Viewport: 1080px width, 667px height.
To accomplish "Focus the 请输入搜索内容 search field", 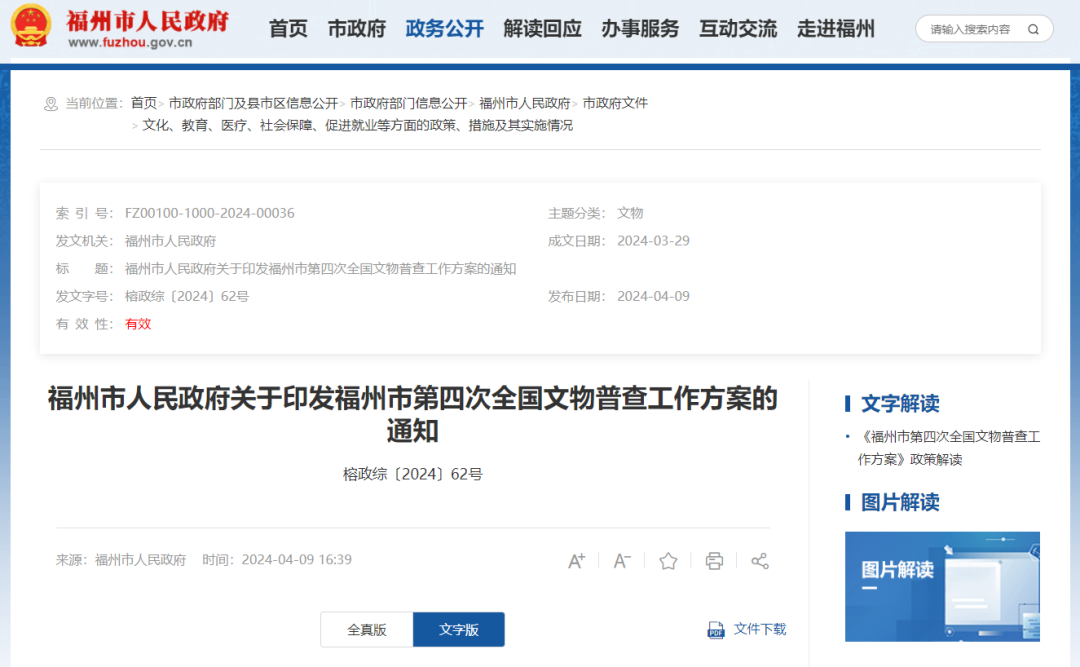I will tap(971, 29).
